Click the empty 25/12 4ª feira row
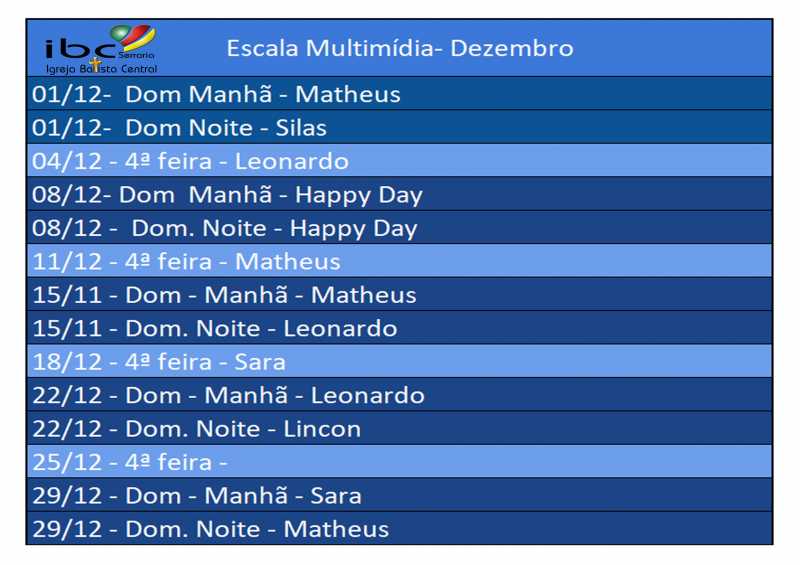Screen dimensions: 800x565 coord(399,461)
